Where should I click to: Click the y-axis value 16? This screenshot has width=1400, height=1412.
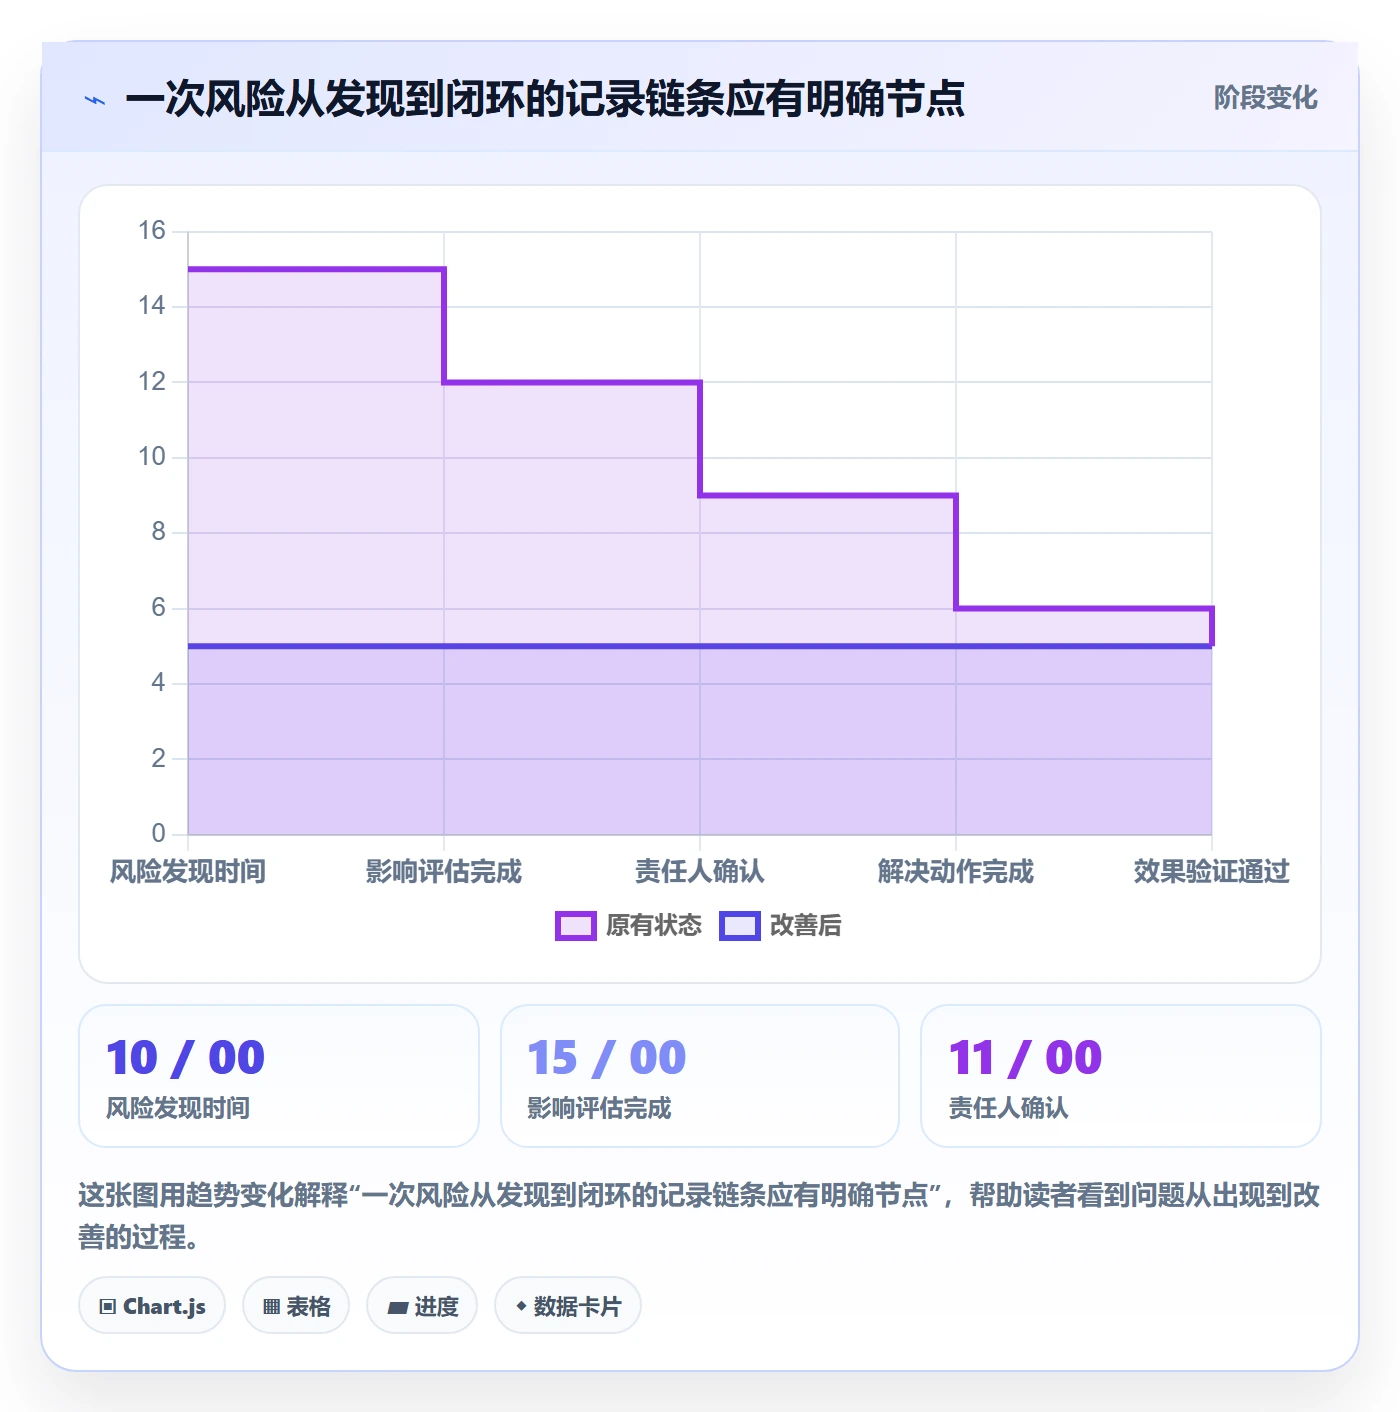(x=152, y=231)
